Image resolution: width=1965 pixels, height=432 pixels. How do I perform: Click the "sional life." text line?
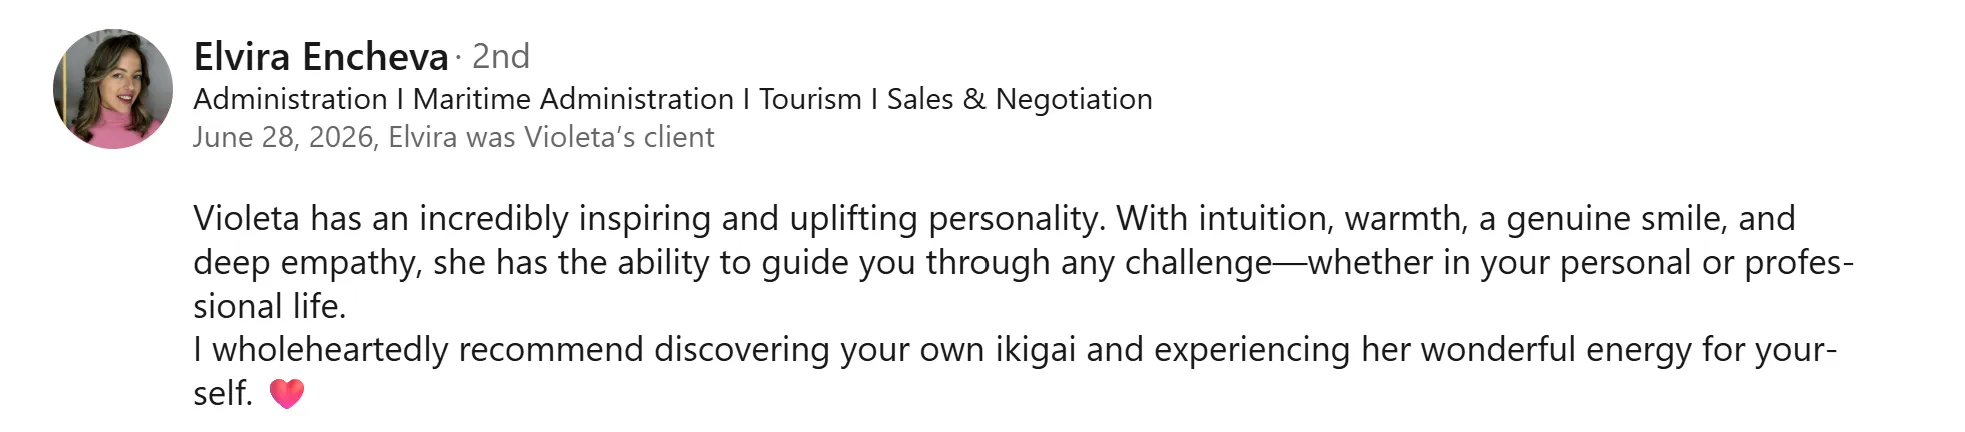point(270,306)
